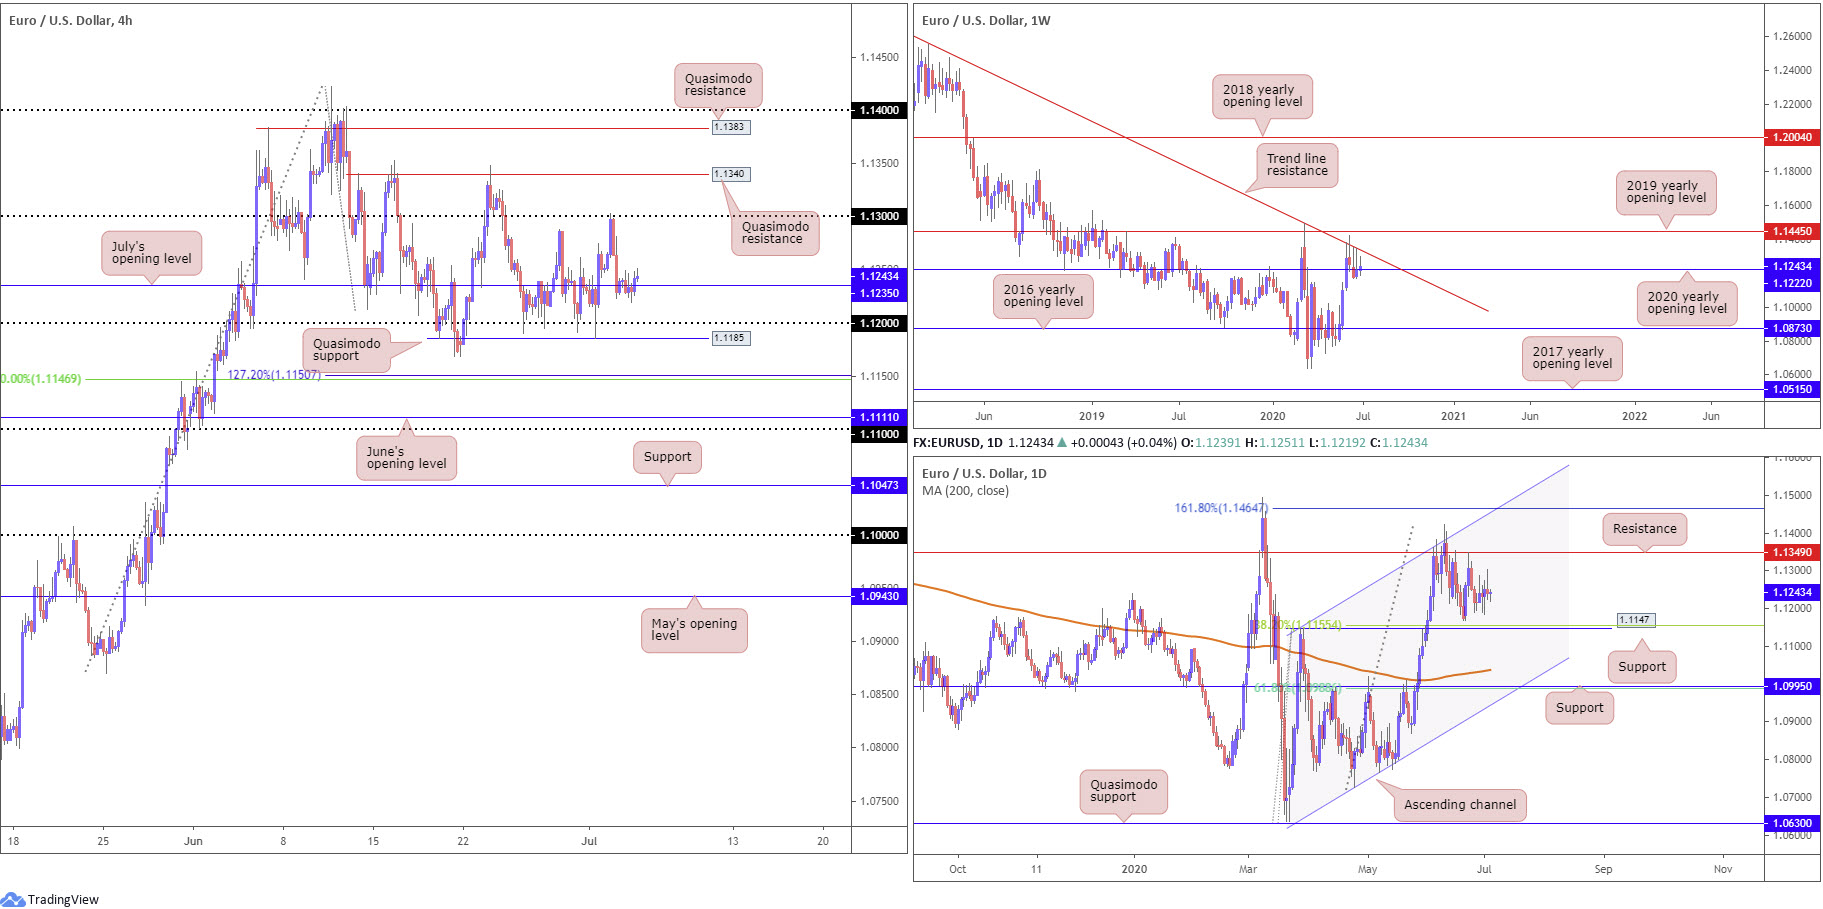Image resolution: width=1823 pixels, height=909 pixels.
Task: Click the 4h chart title 'Euro / U.S. Dollar, 4h'
Action: coord(70,20)
